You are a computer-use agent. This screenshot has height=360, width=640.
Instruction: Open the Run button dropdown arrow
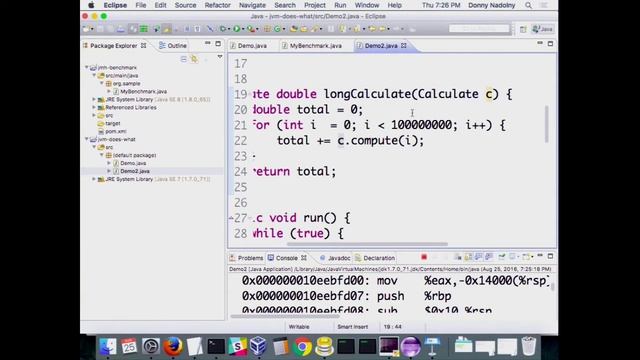point(243,29)
